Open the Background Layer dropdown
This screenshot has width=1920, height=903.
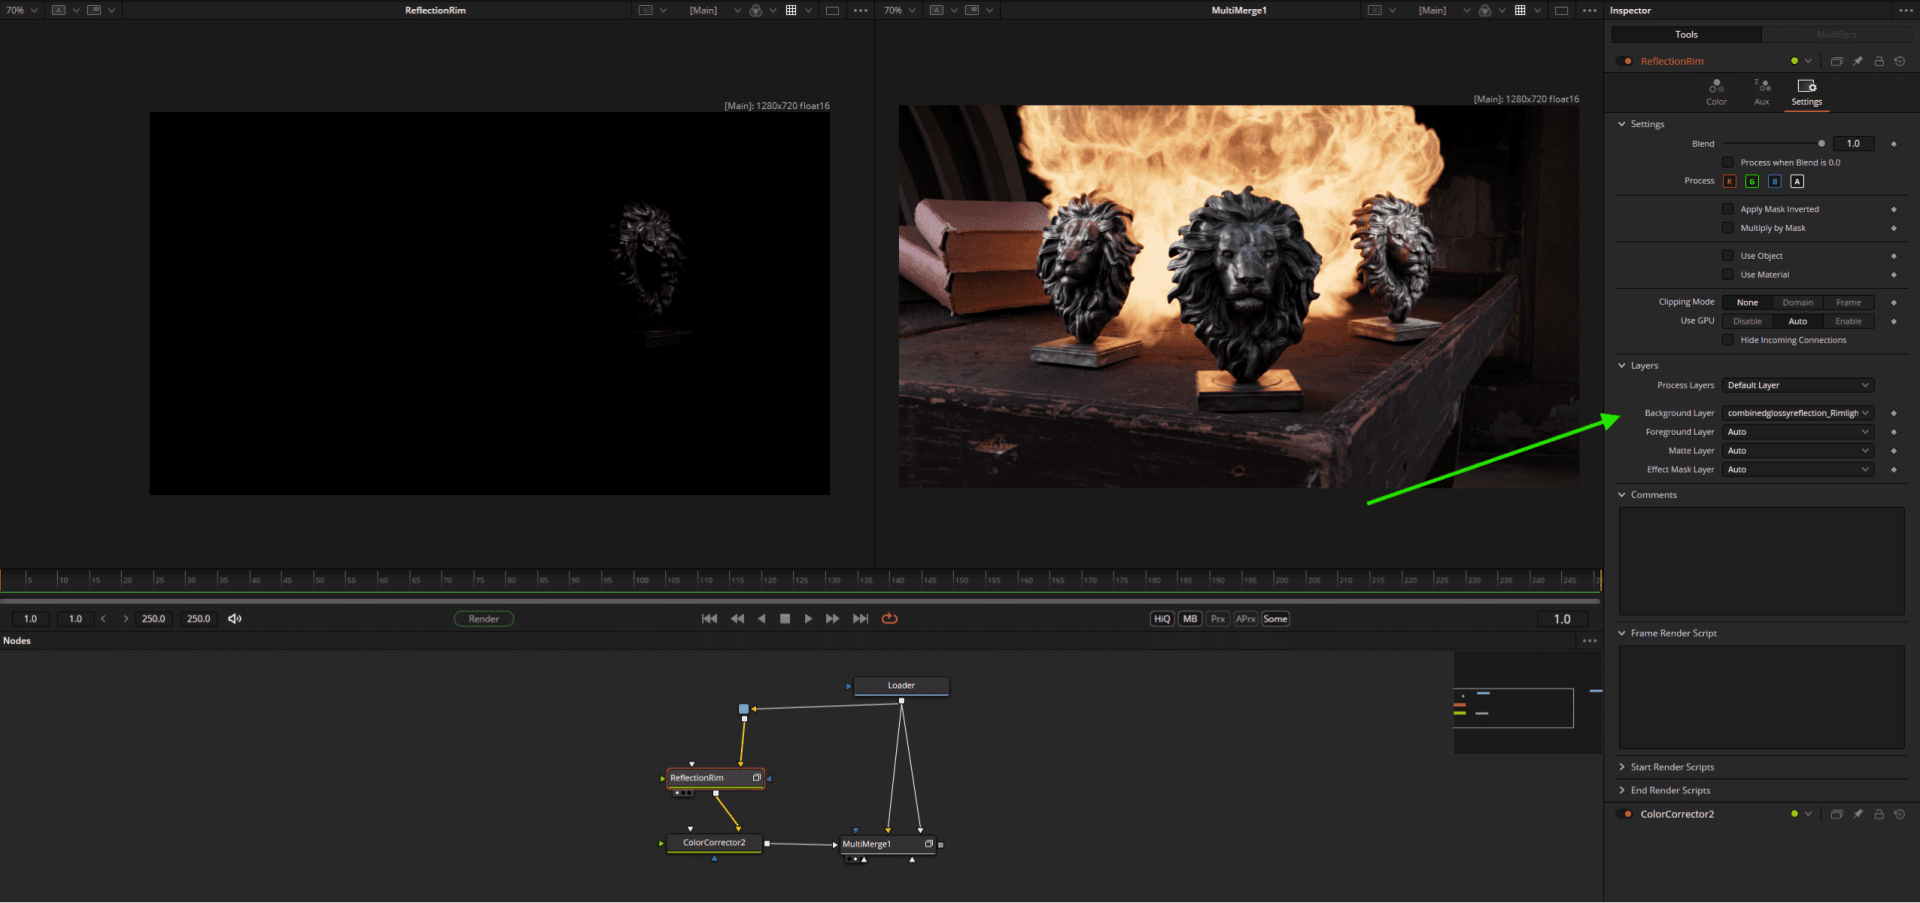(x=1797, y=412)
